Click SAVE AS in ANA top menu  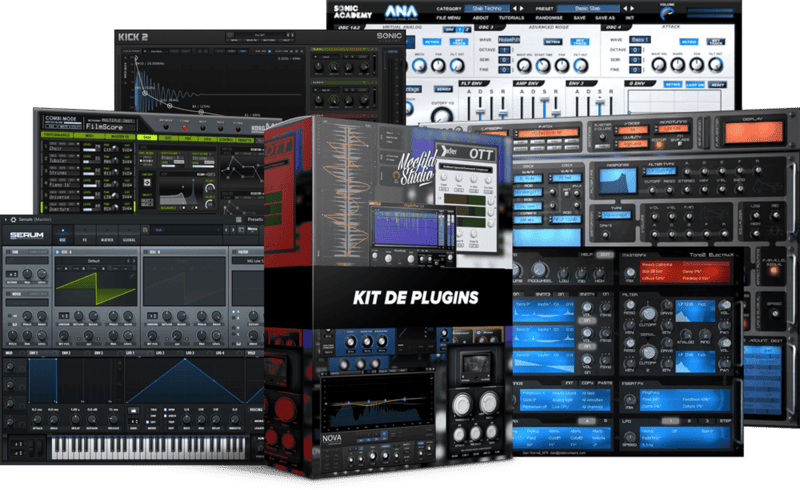[605, 18]
